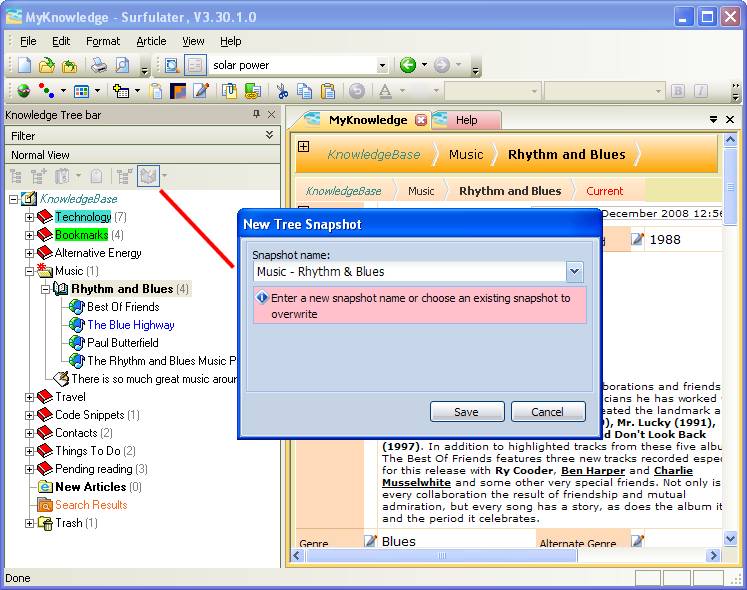This screenshot has height=590, width=747.
Task: Open the View menu
Action: click(193, 41)
